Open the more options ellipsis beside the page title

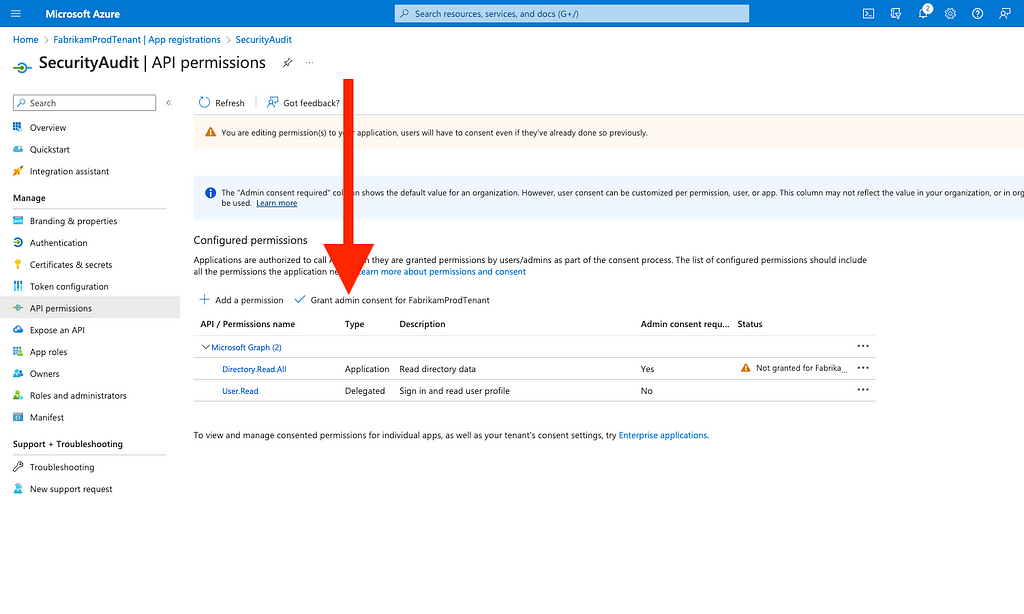[310, 63]
